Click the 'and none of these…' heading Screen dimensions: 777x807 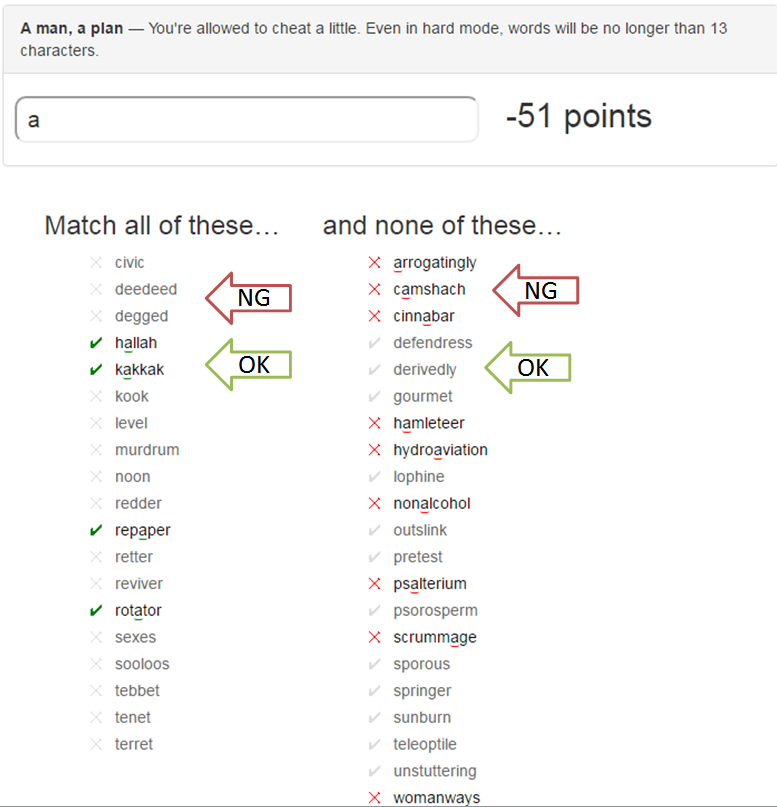(442, 226)
